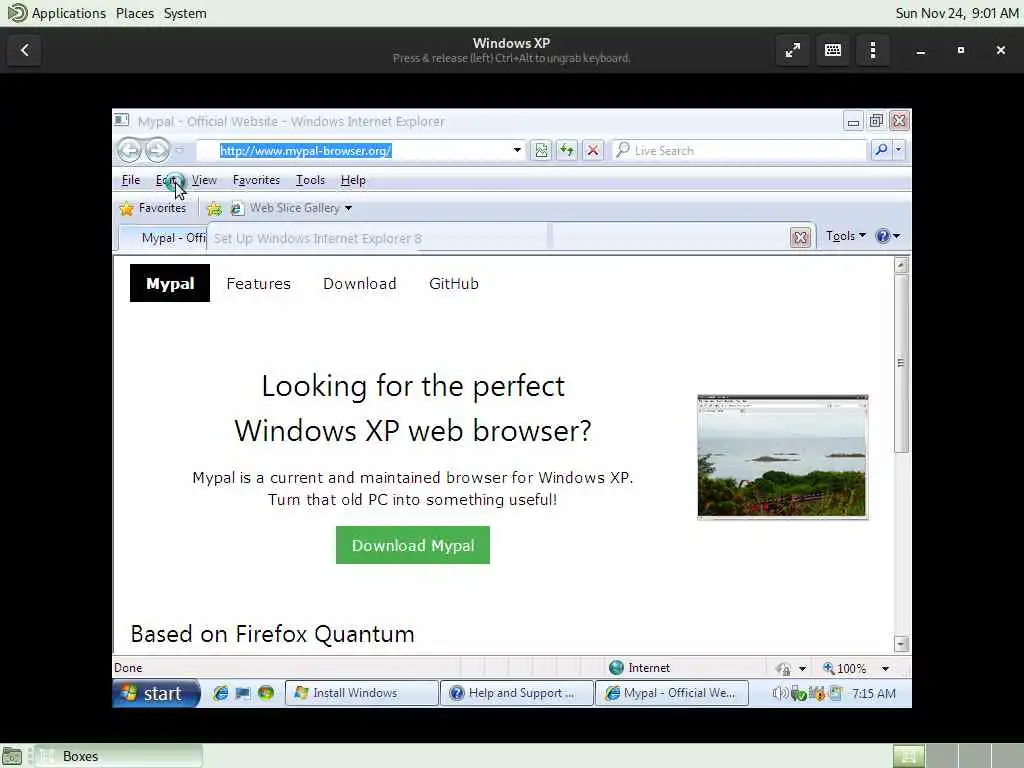Click the Windows Media Player quick launch icon
The width and height of the screenshot is (1024, 768).
[x=266, y=693]
